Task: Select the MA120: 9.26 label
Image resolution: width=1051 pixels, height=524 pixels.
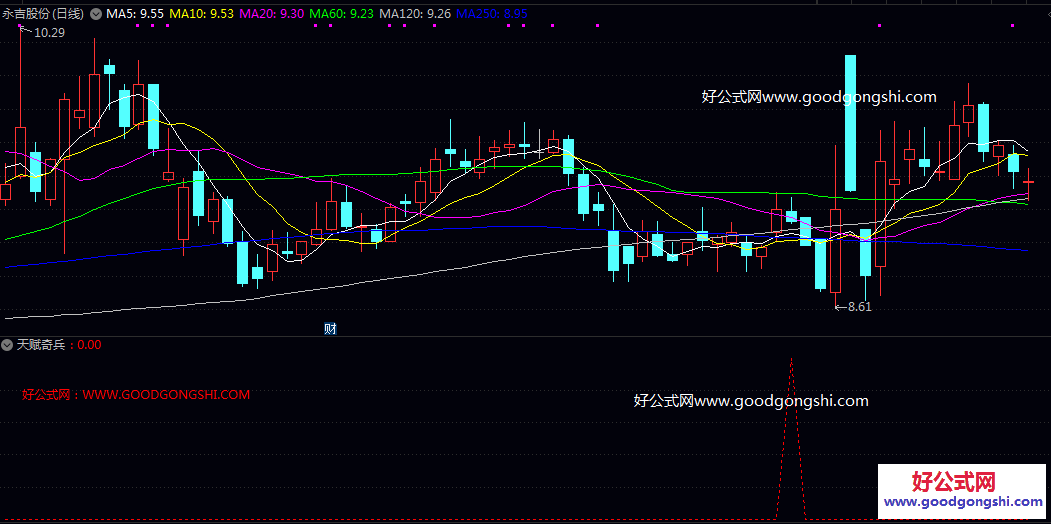Action: click(415, 13)
